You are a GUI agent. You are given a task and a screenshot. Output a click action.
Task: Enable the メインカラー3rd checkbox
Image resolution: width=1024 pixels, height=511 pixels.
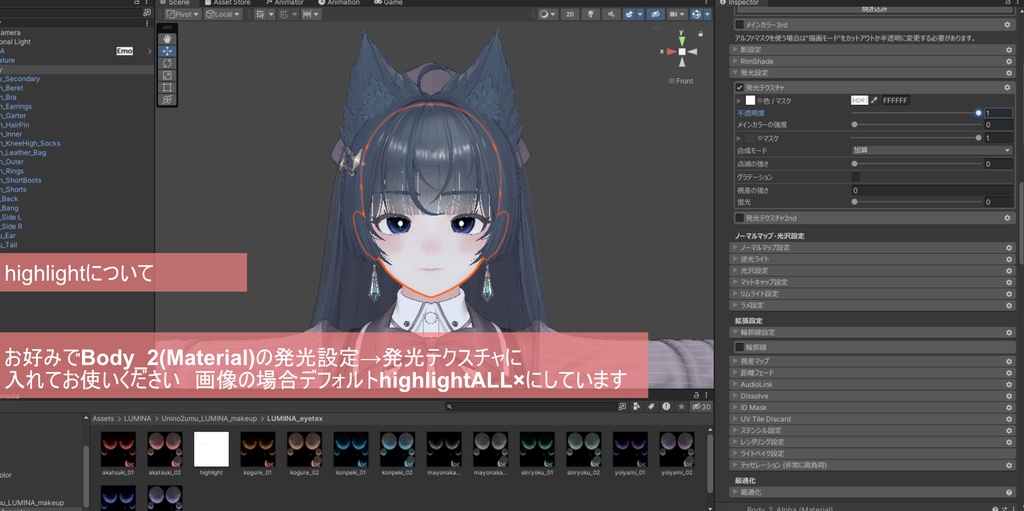point(739,24)
